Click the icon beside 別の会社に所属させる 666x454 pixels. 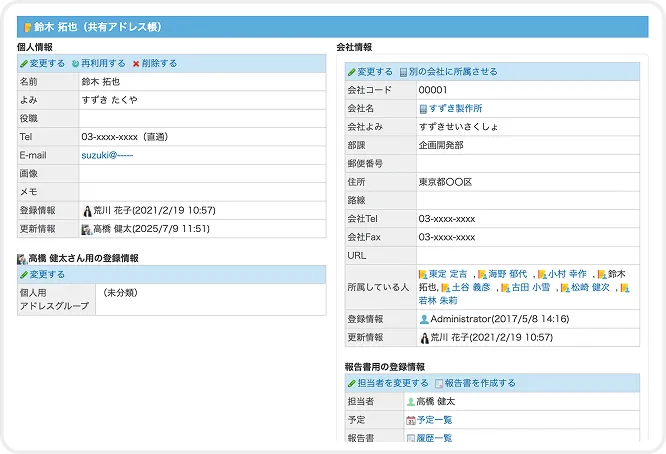[x=403, y=72]
